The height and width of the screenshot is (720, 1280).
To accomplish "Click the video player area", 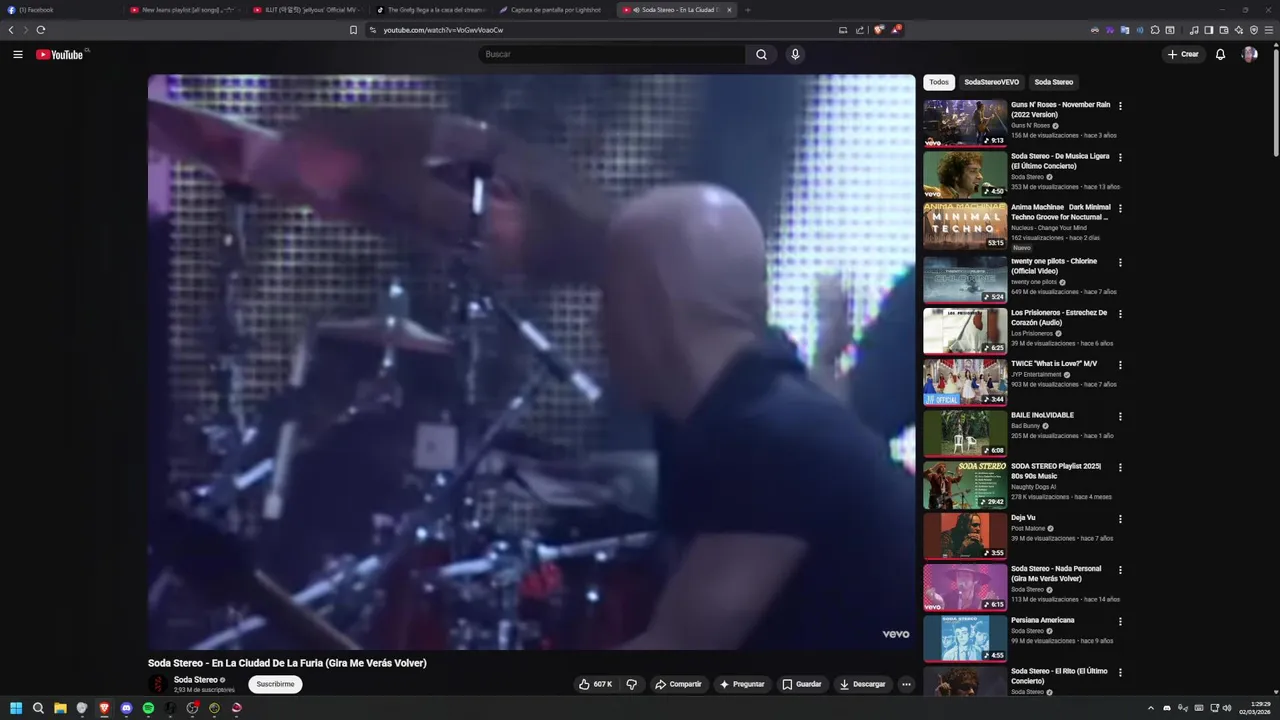I will (531, 362).
